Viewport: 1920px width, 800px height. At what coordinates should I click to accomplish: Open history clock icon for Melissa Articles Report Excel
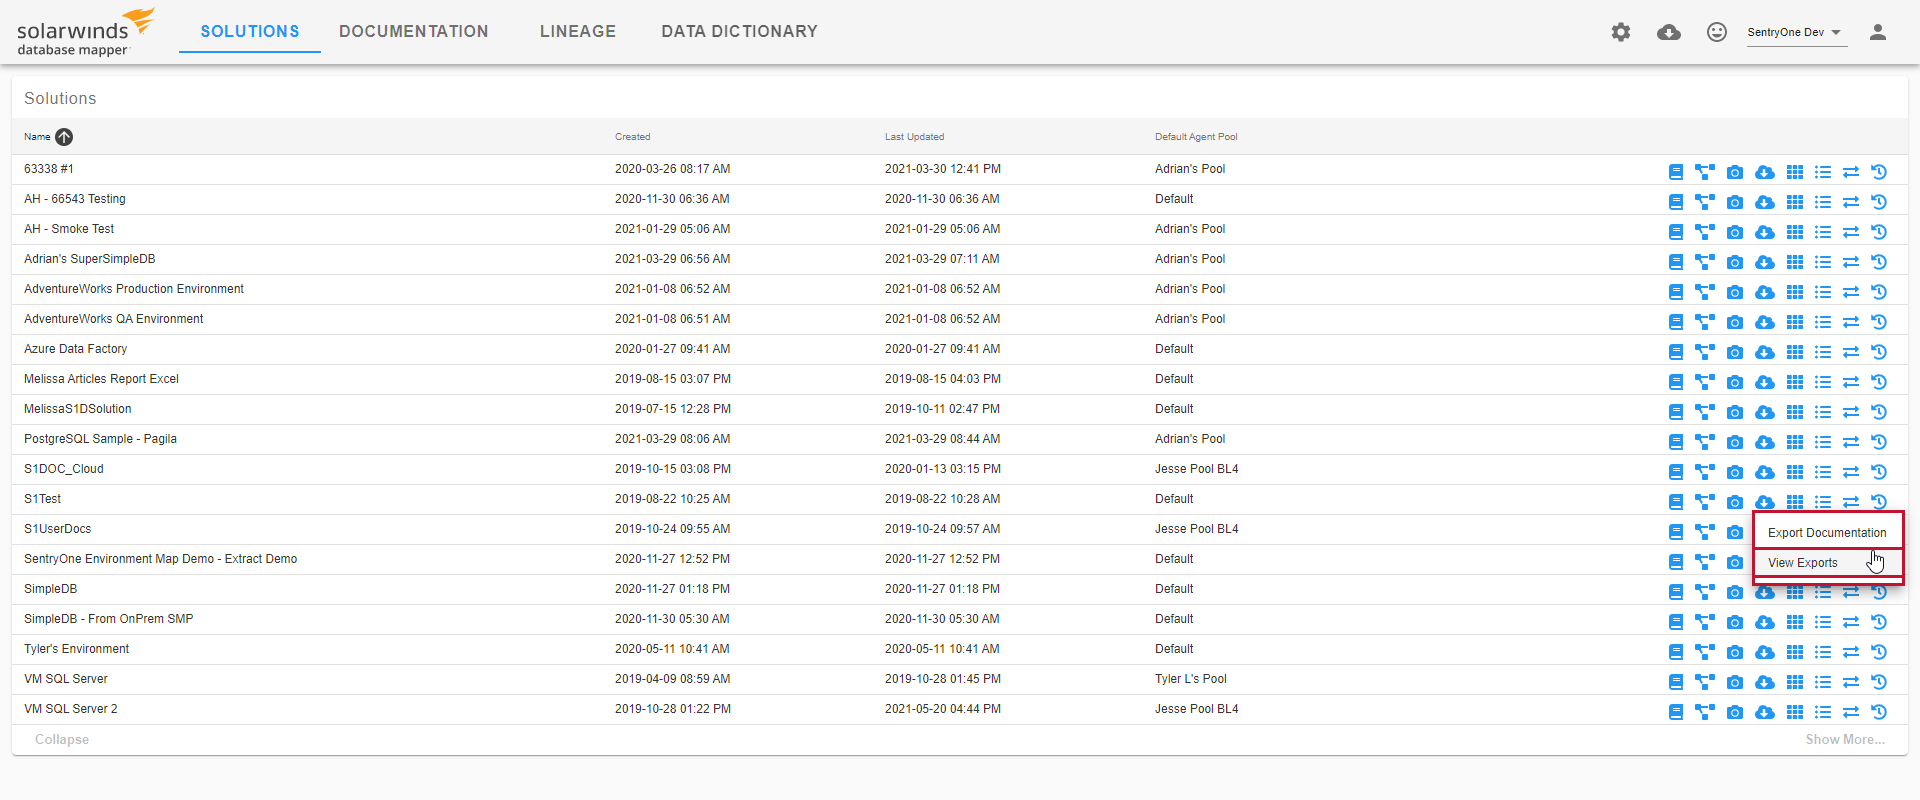pyautogui.click(x=1879, y=382)
